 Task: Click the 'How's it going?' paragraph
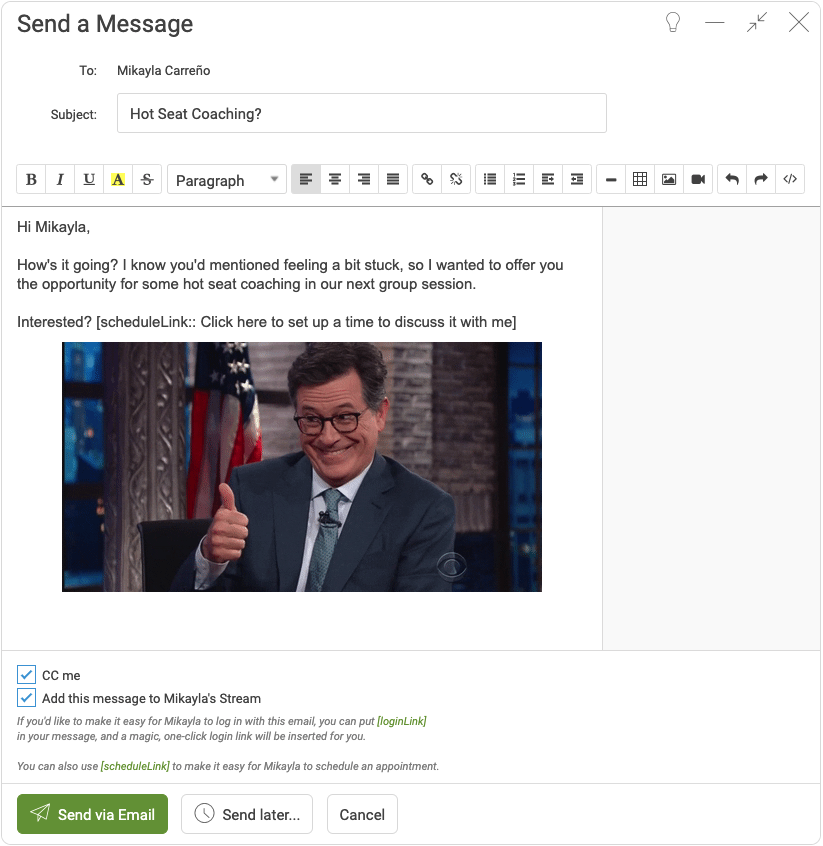(x=290, y=275)
